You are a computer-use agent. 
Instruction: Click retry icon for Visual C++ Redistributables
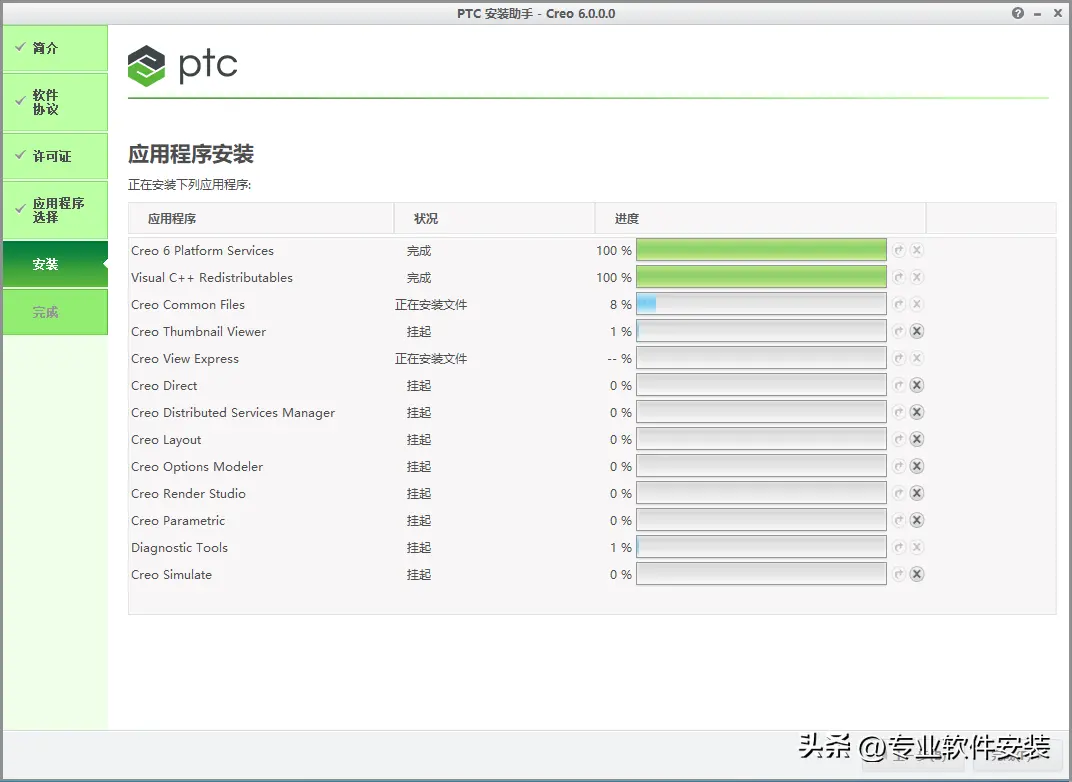(898, 278)
